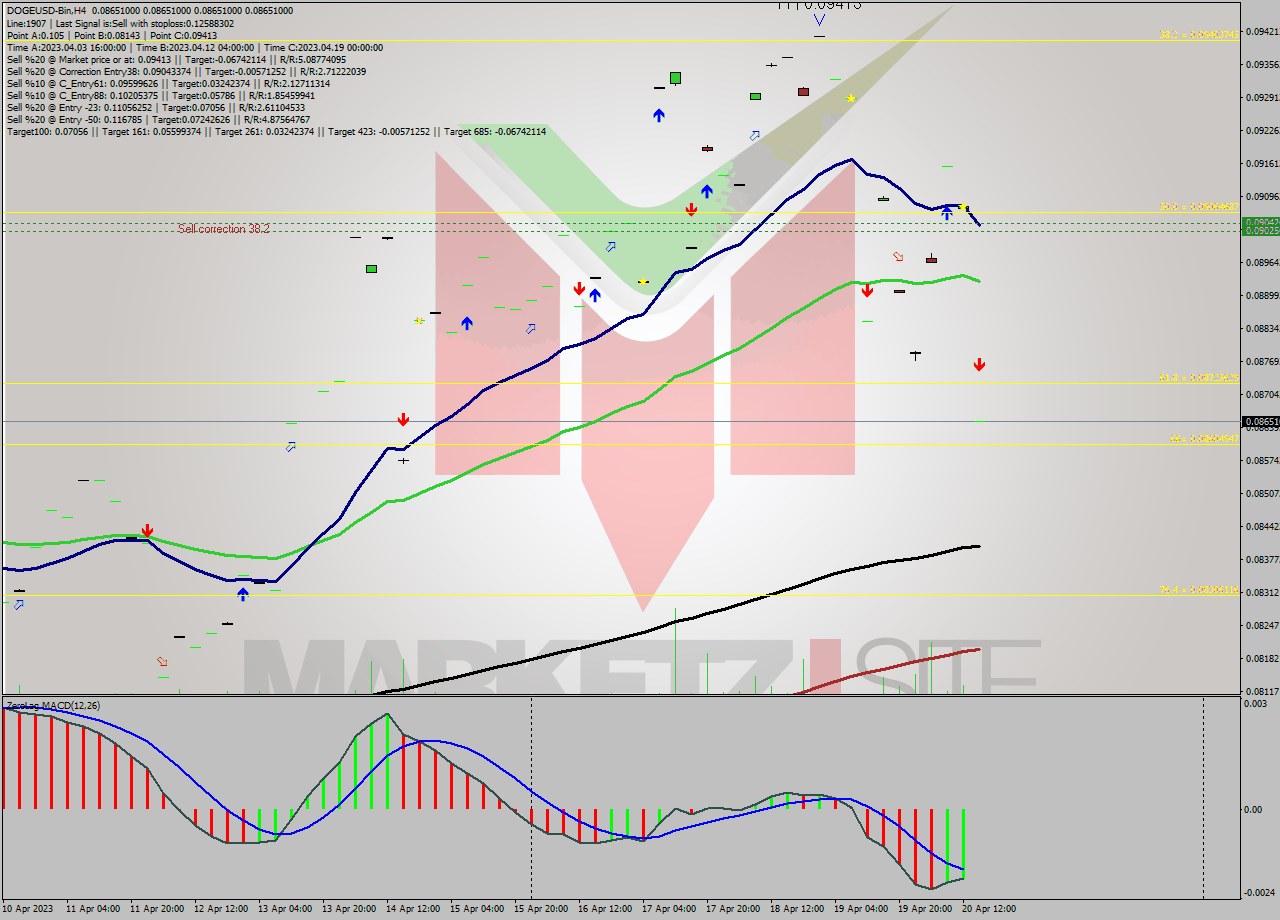Click the 0.08507 price axis label
Screen dimensions: 1280x920
click(1264, 493)
